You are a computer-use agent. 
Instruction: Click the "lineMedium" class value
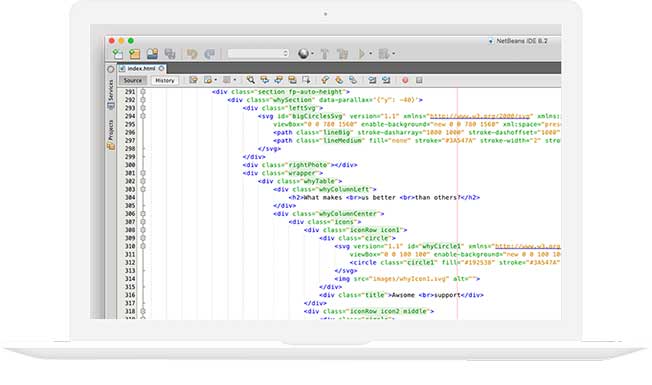point(343,141)
